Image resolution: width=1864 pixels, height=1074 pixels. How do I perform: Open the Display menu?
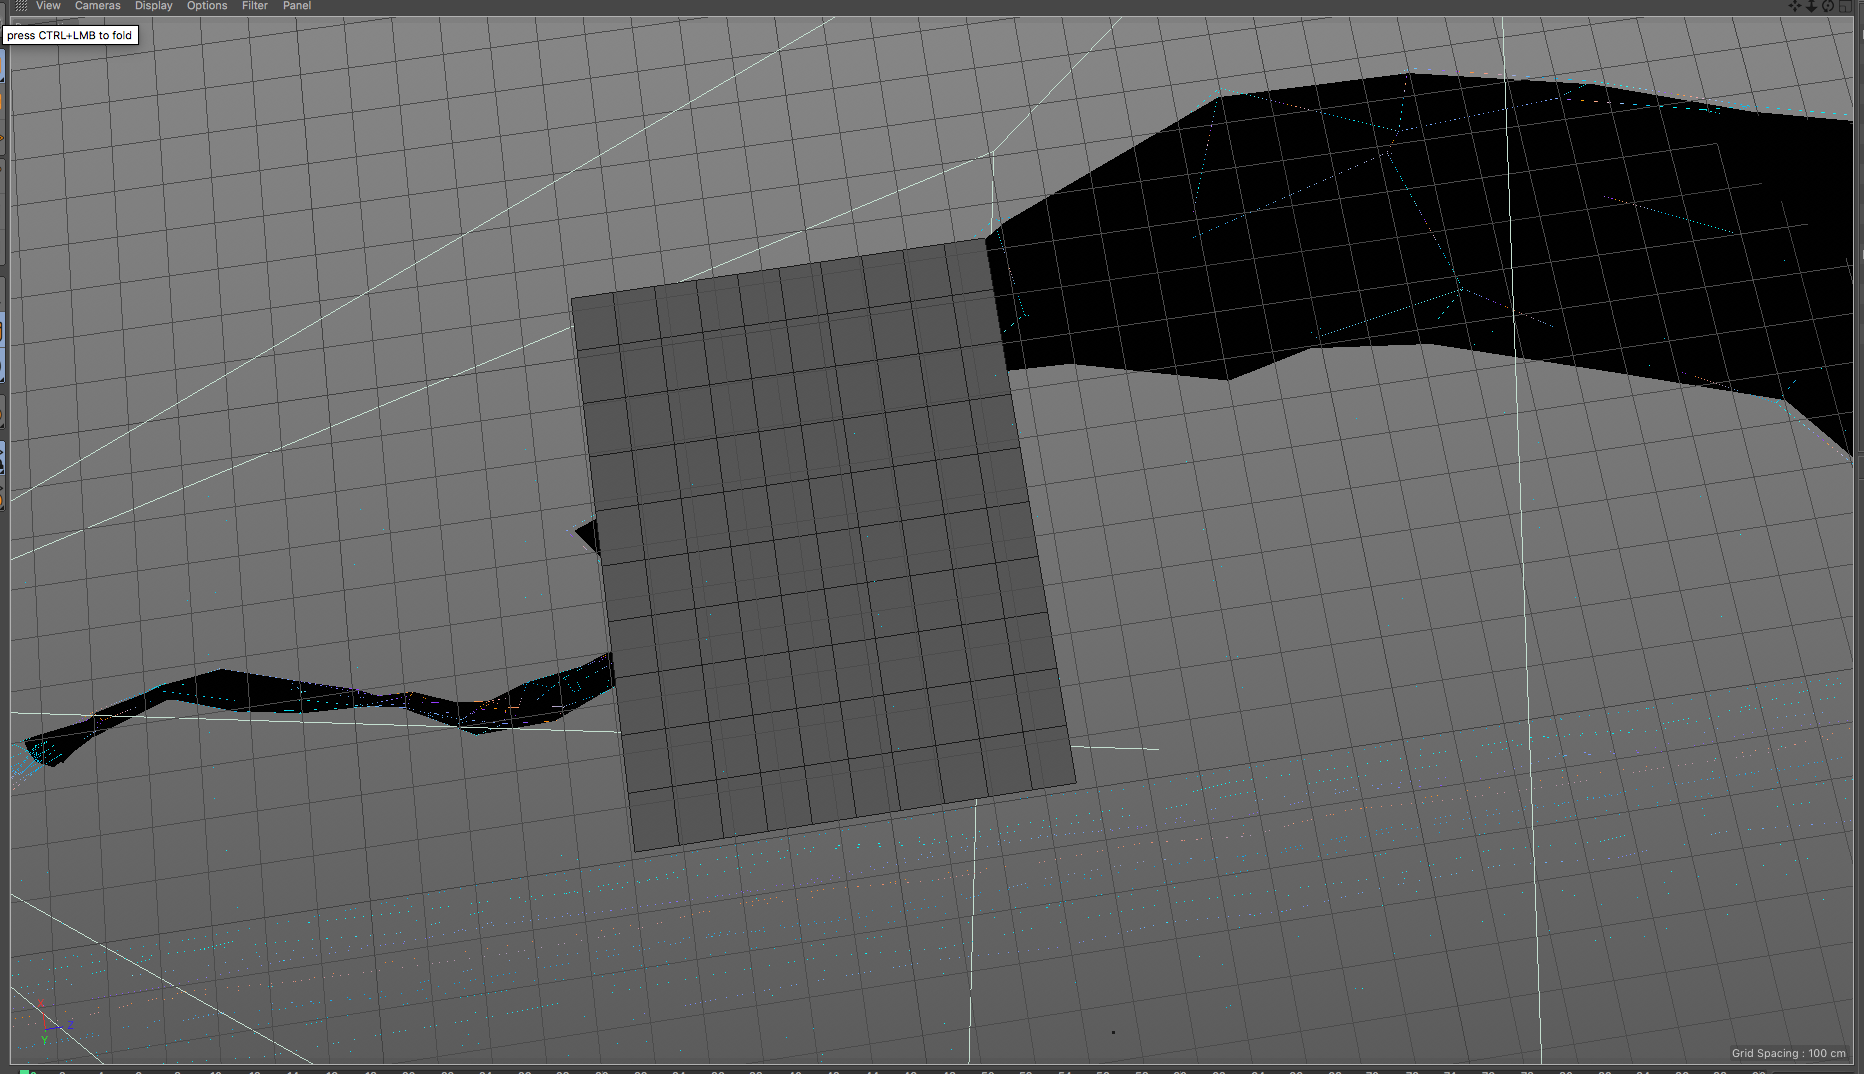(x=154, y=6)
